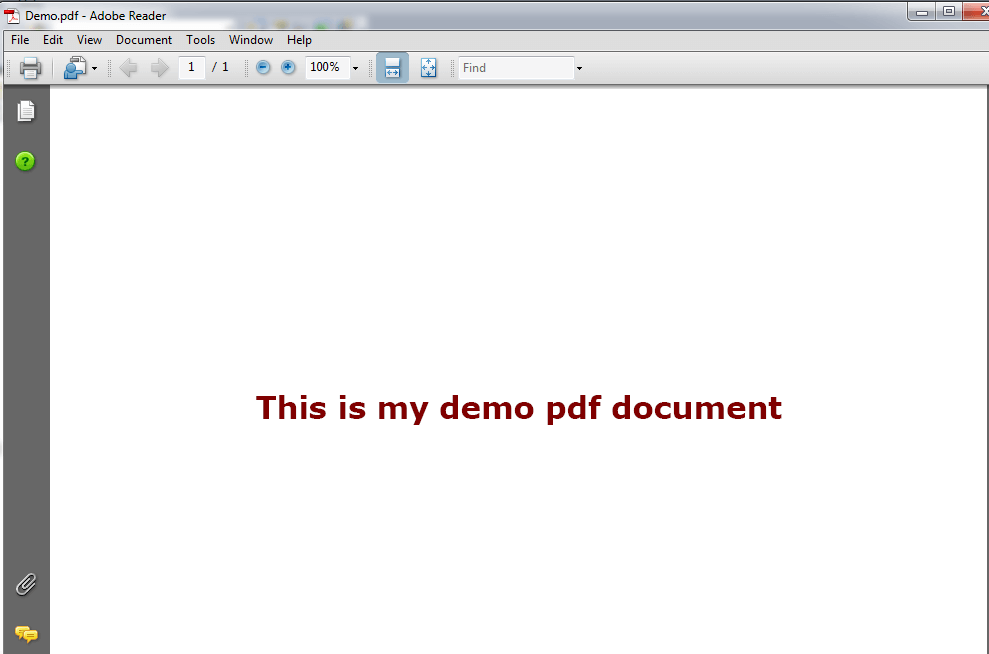Go to the previous page arrow
Viewport: 989px width, 654px height.
point(128,68)
